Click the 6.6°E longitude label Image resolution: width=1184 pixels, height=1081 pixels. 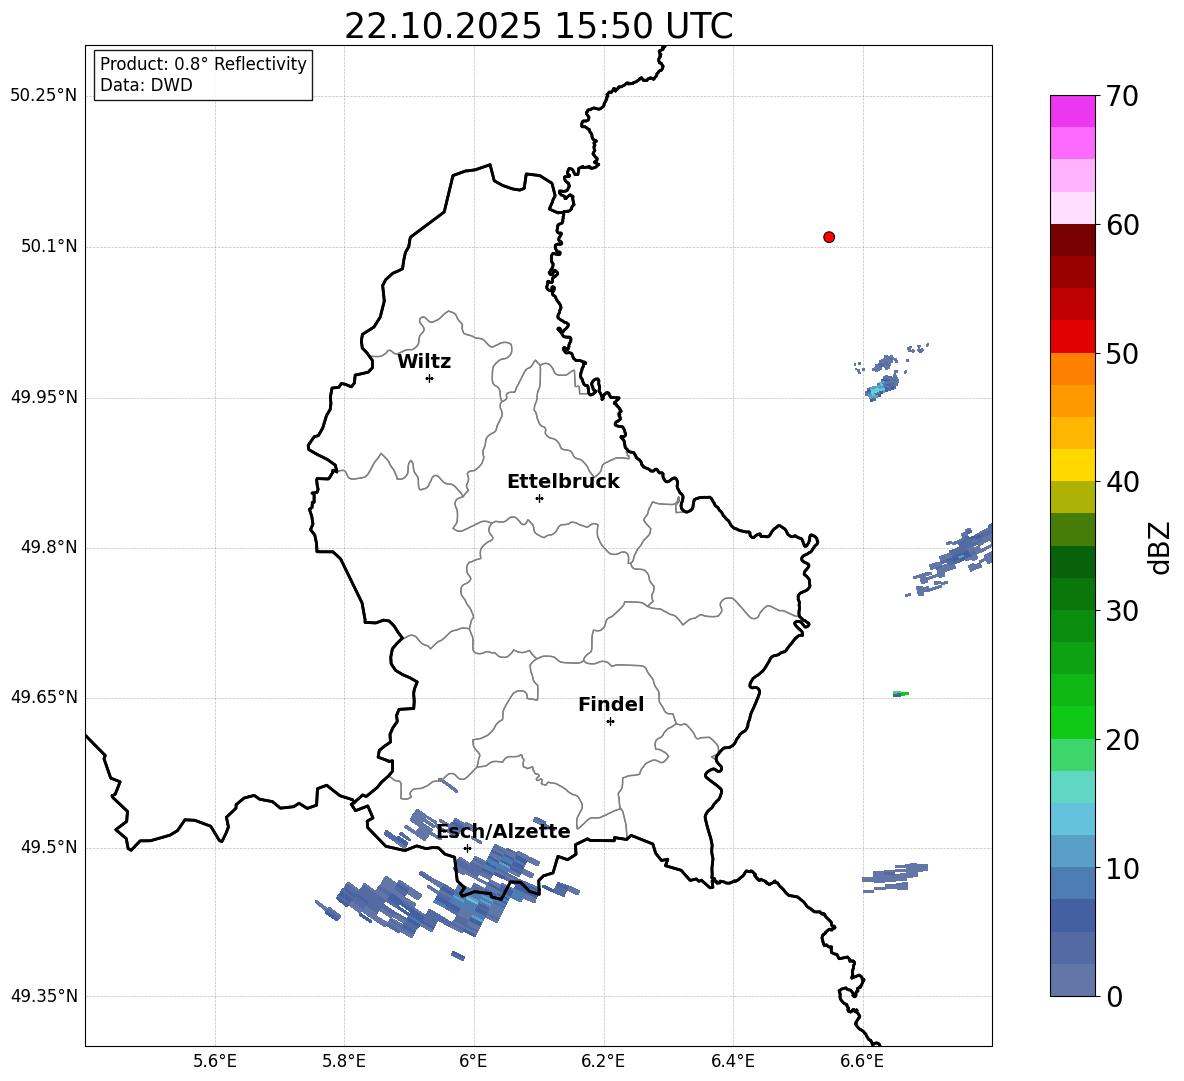pyautogui.click(x=862, y=1061)
